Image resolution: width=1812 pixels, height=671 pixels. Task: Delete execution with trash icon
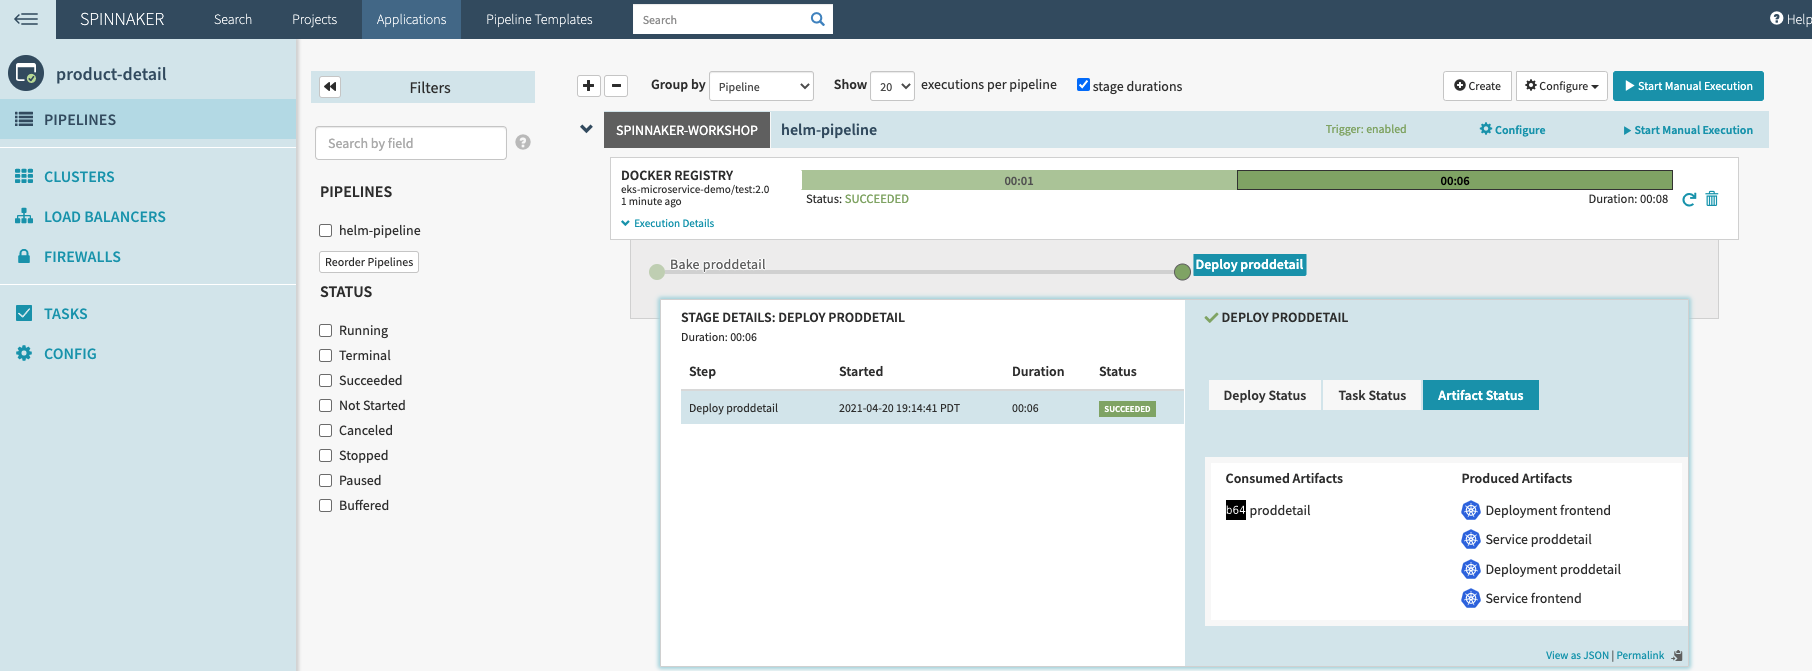pos(1712,199)
